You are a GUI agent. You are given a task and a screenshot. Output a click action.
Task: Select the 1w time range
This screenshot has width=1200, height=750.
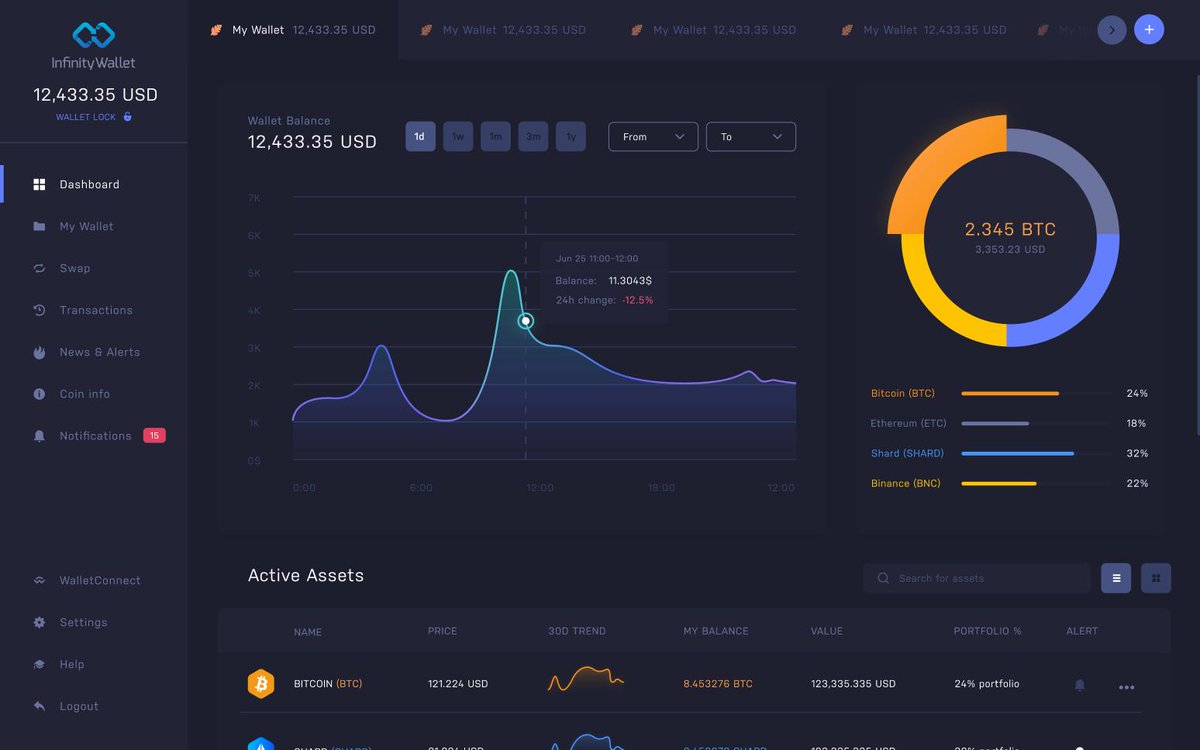[458, 136]
